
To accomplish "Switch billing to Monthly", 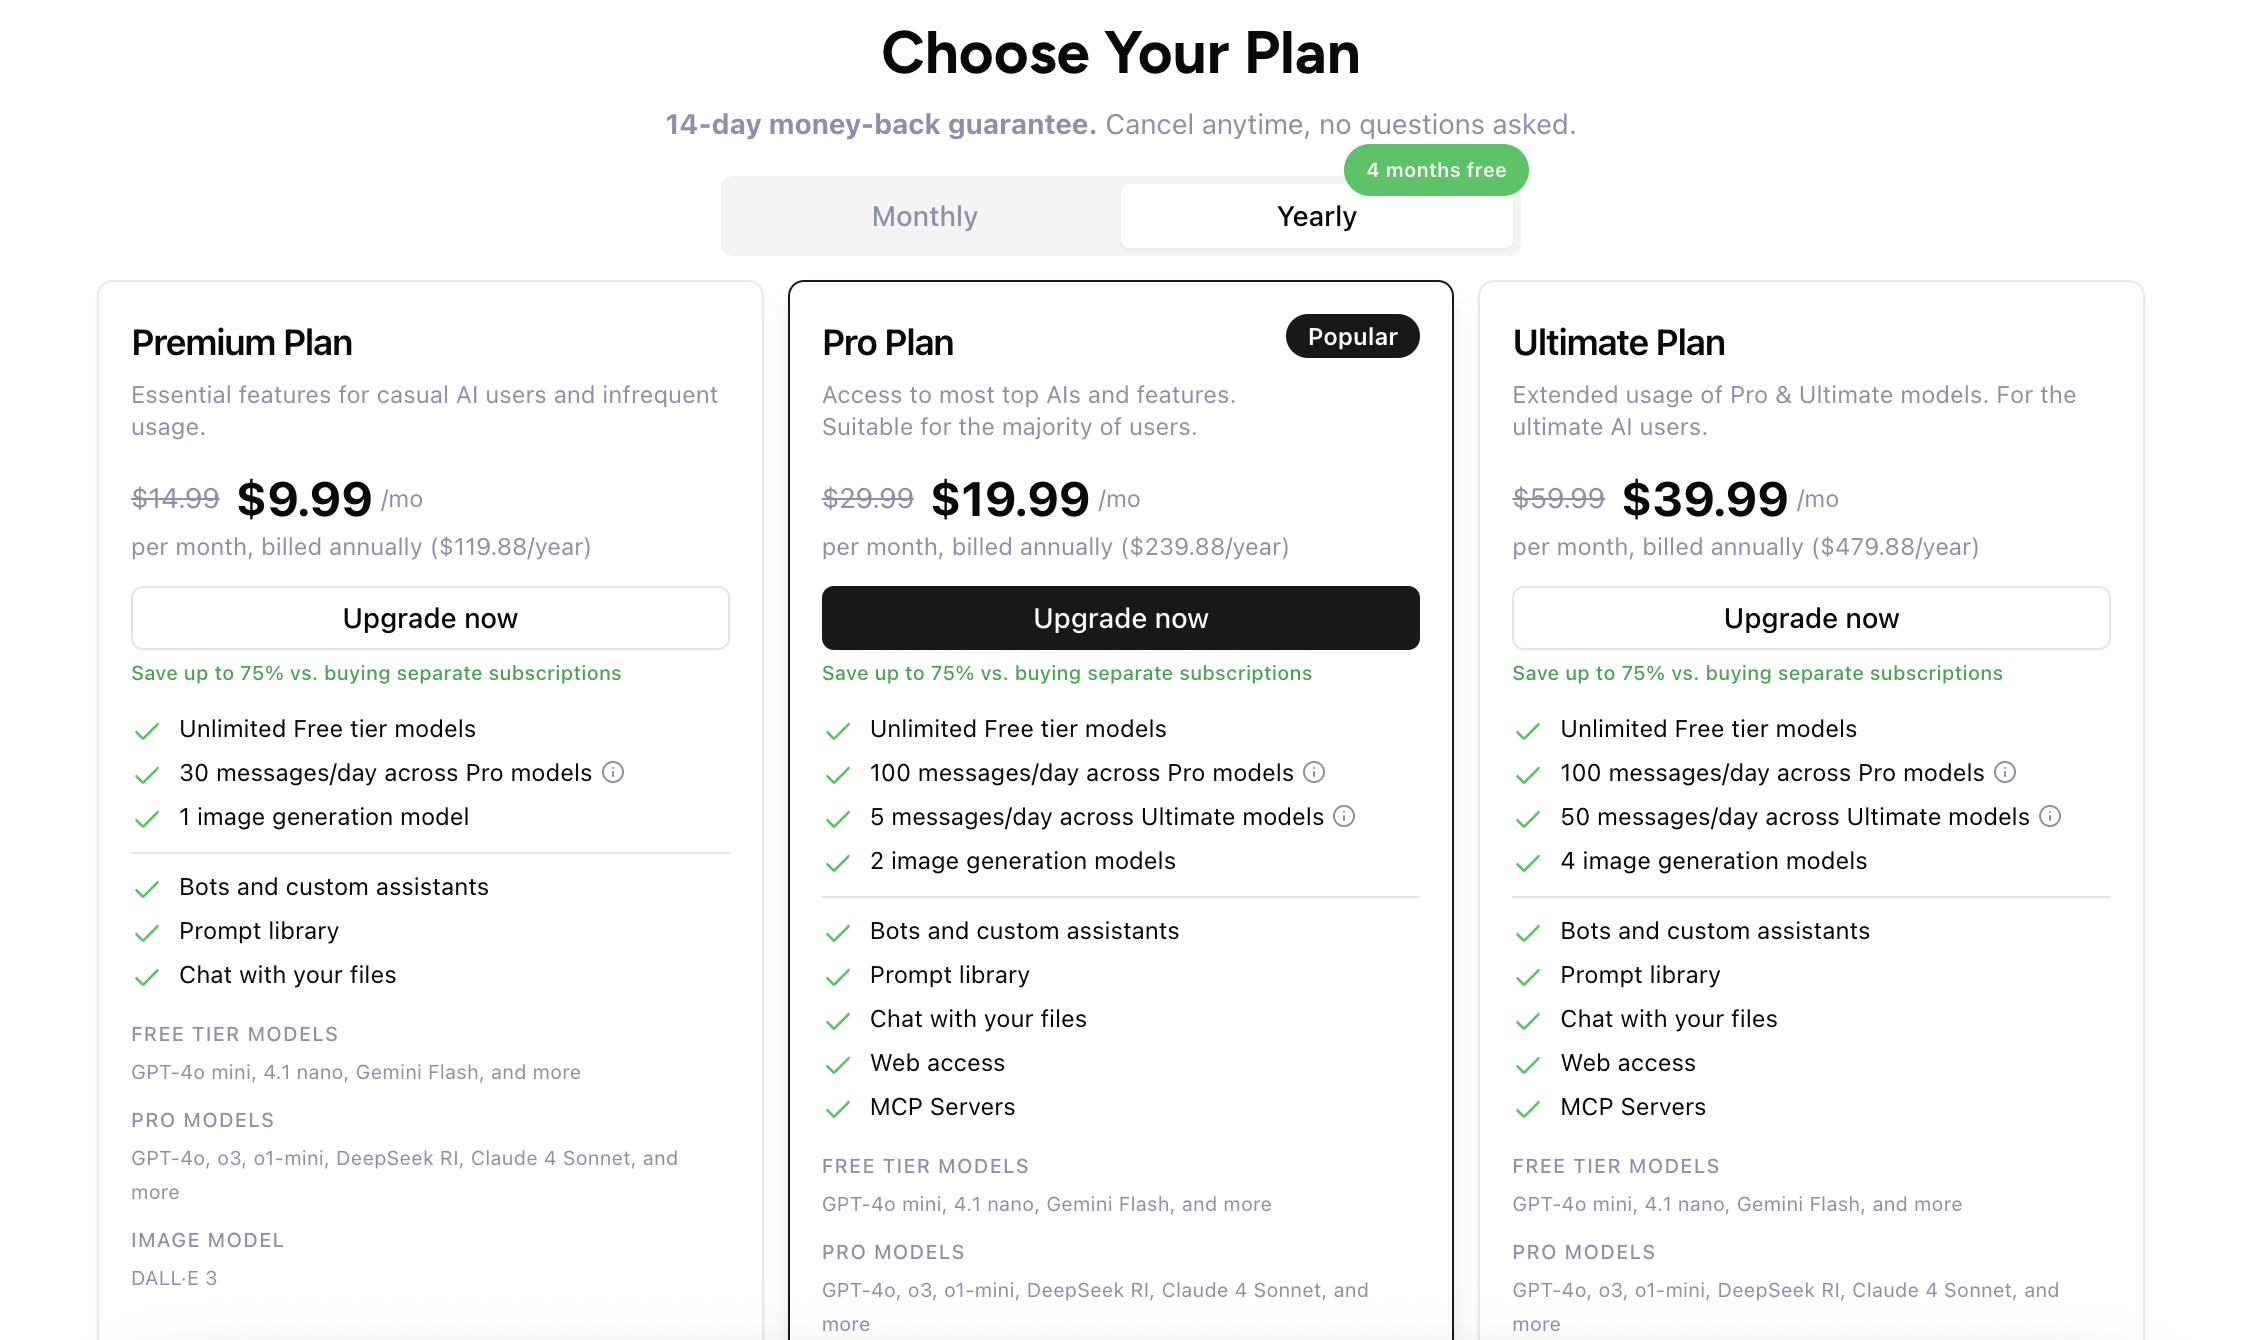I will [x=924, y=216].
